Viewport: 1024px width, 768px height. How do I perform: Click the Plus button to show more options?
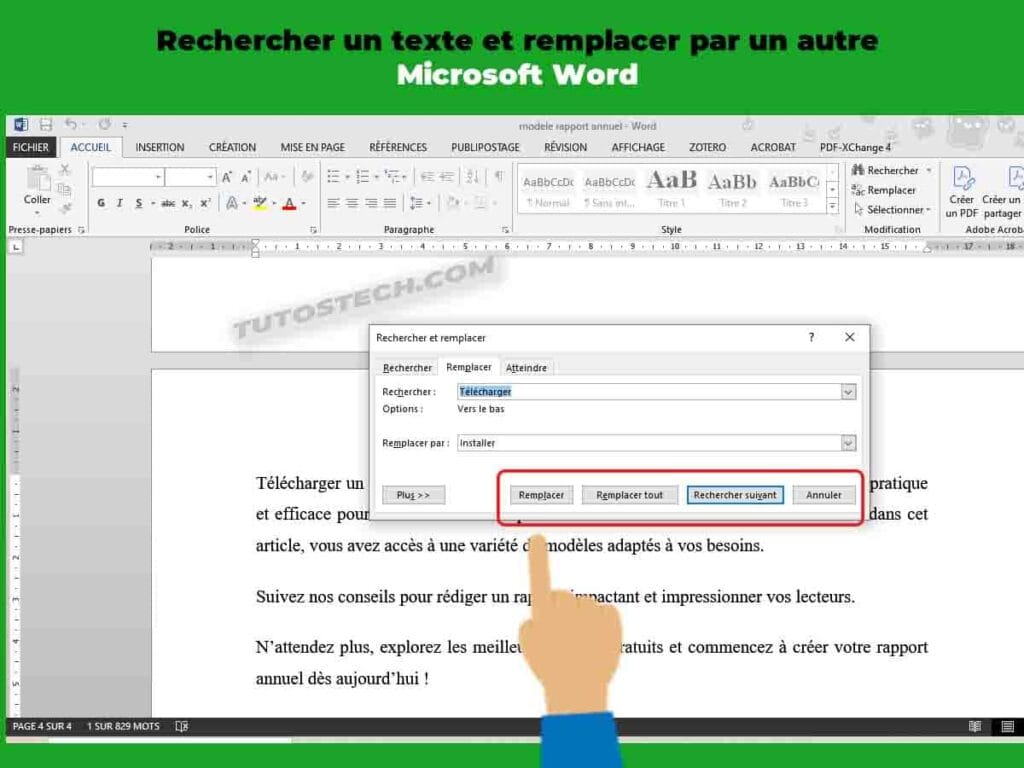[413, 494]
